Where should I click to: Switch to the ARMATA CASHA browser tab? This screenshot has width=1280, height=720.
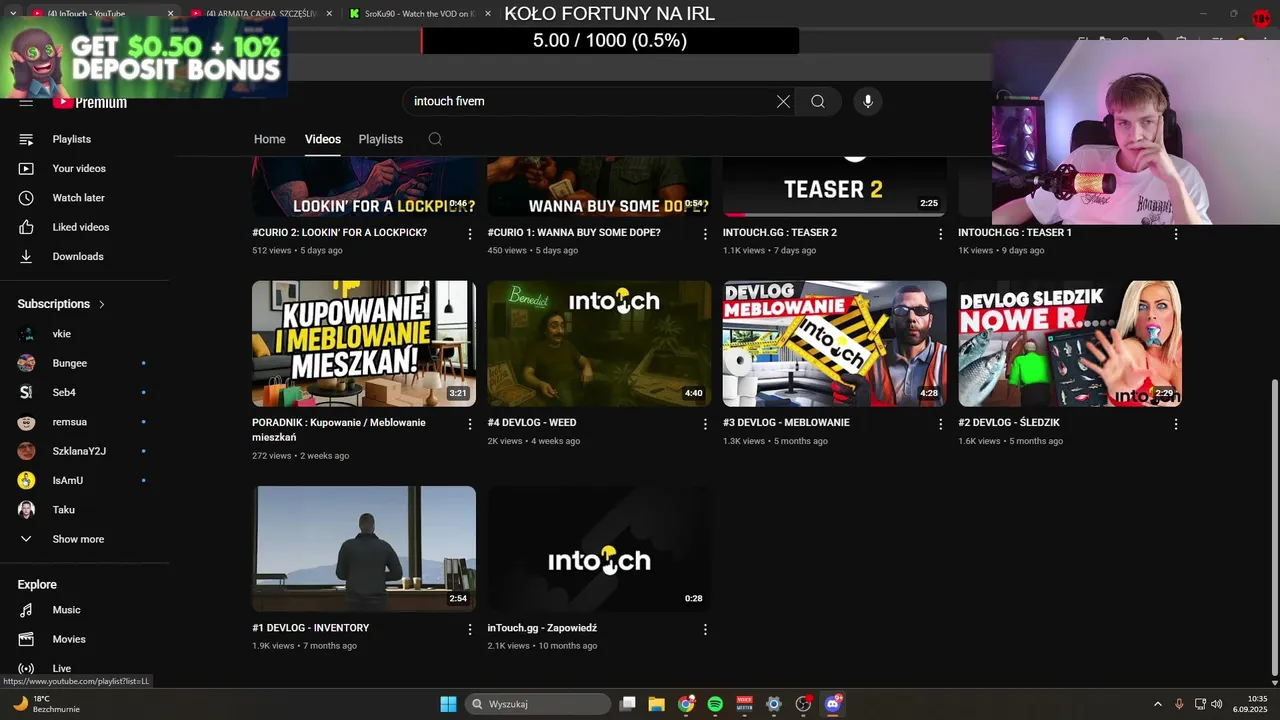point(260,13)
